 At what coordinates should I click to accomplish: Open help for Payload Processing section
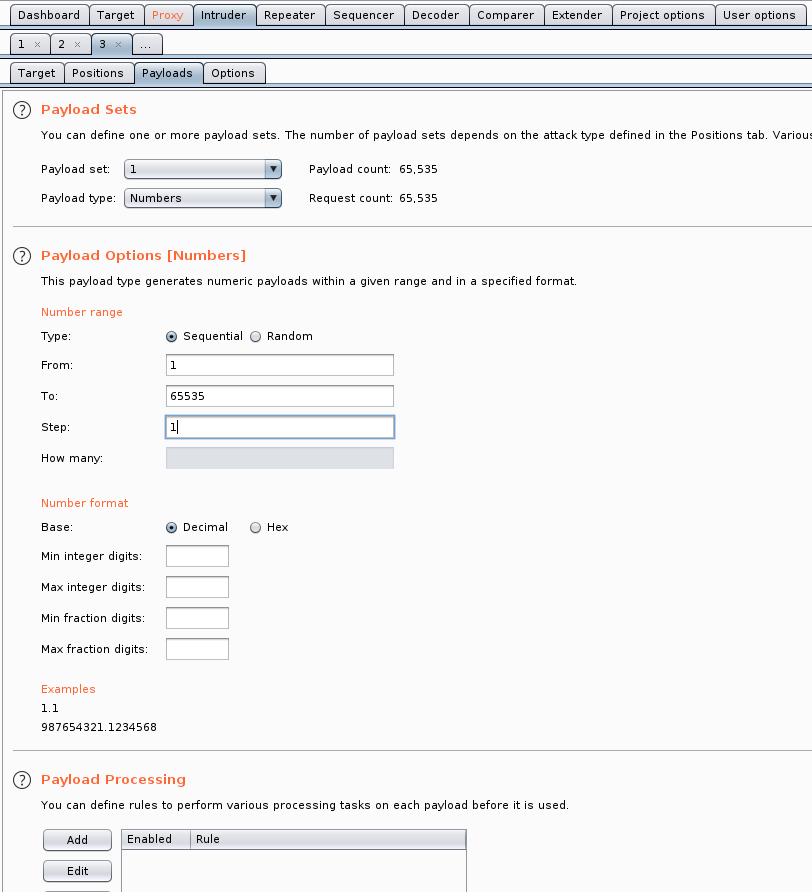[22, 780]
